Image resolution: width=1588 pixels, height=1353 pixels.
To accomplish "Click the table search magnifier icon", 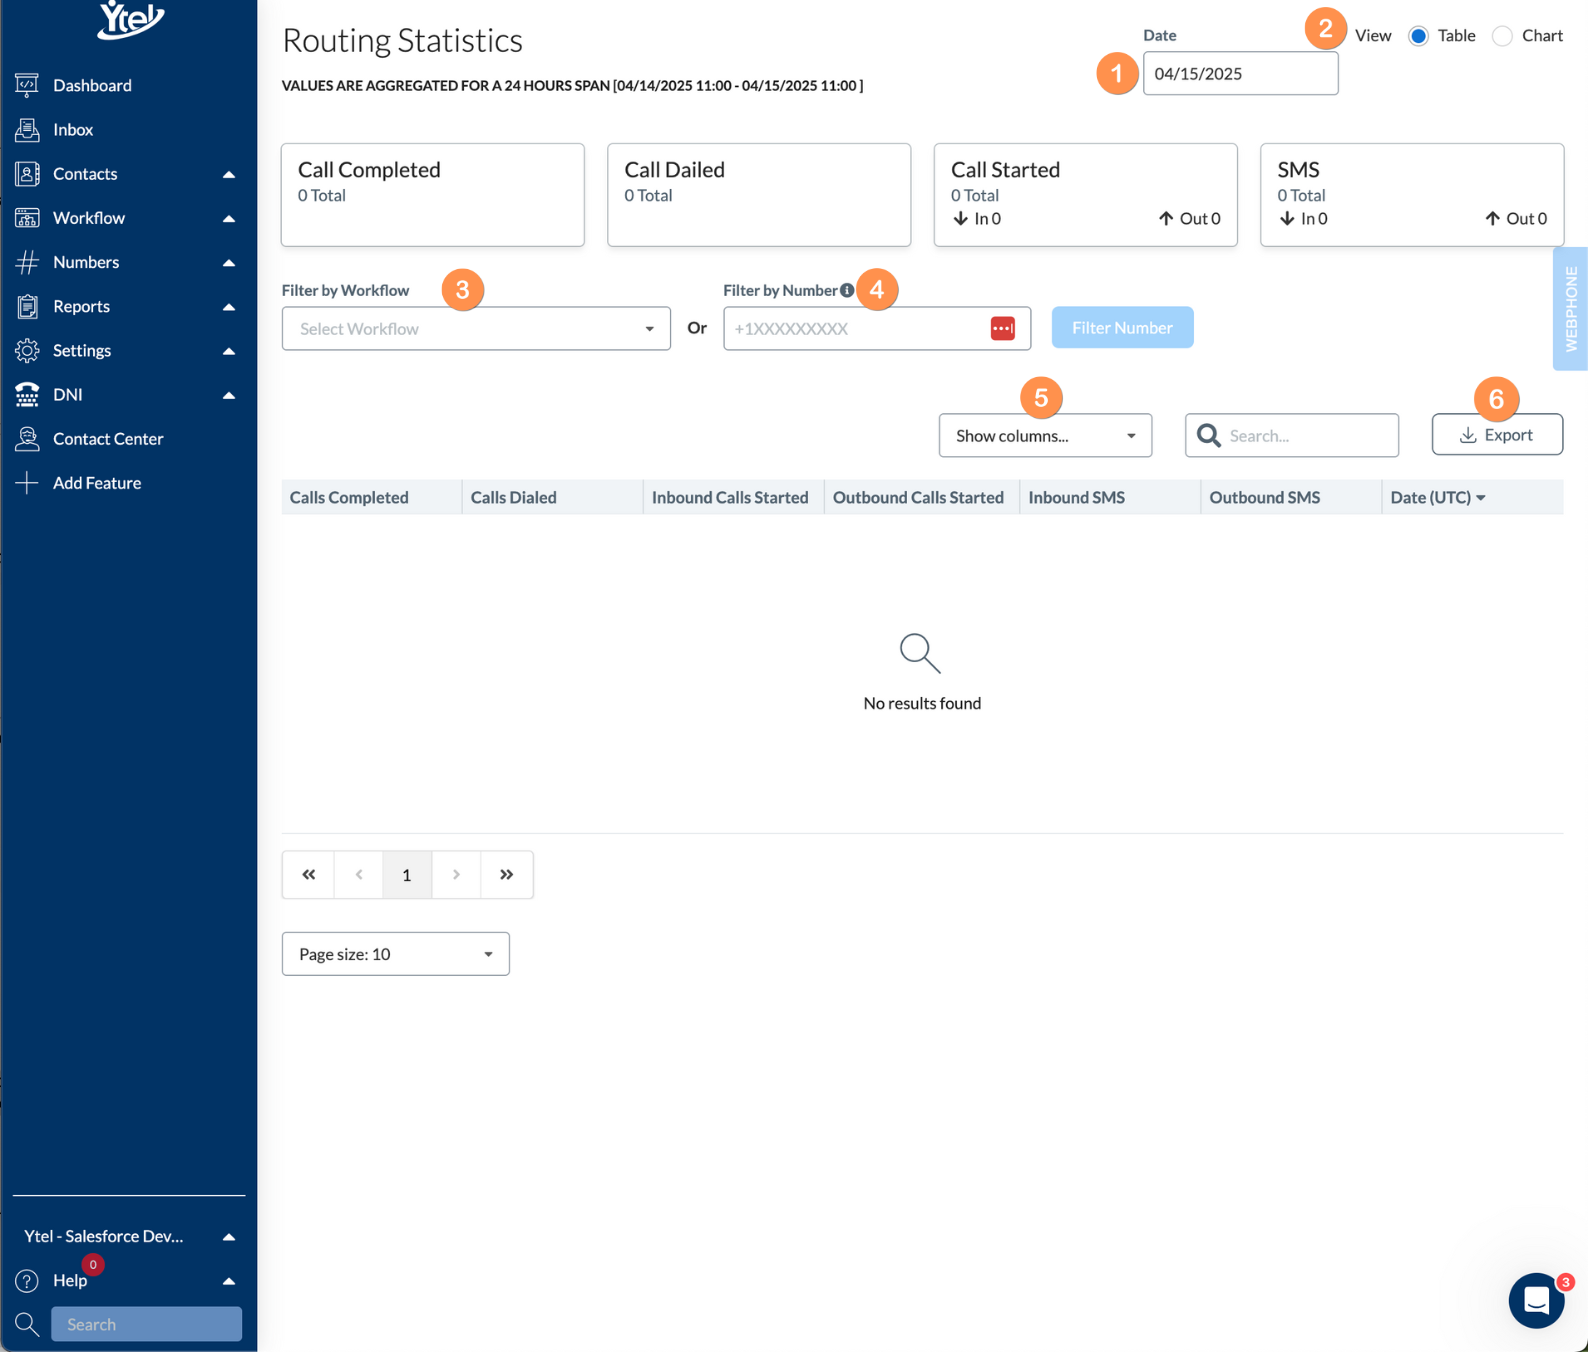I will tap(1209, 436).
